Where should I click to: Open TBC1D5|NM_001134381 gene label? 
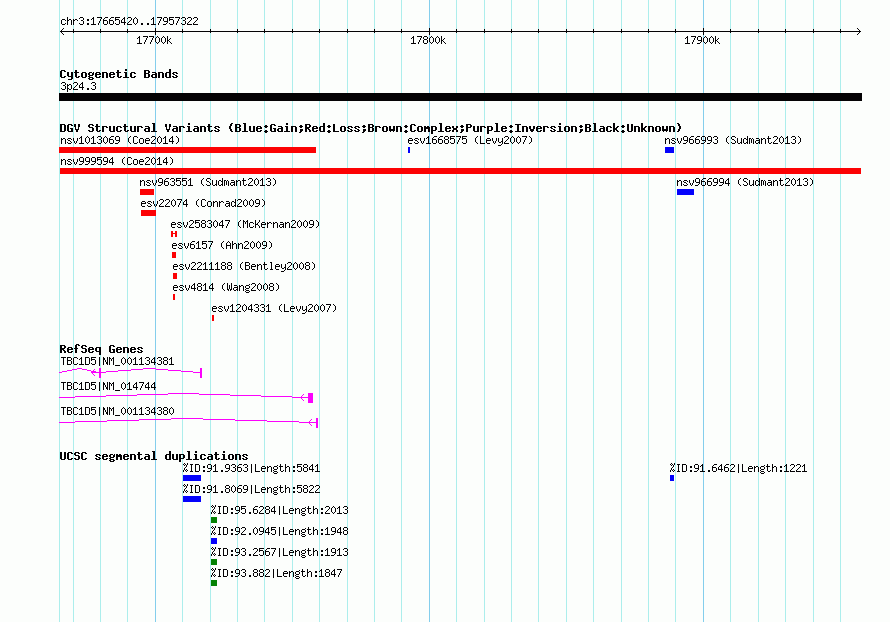(x=117, y=362)
